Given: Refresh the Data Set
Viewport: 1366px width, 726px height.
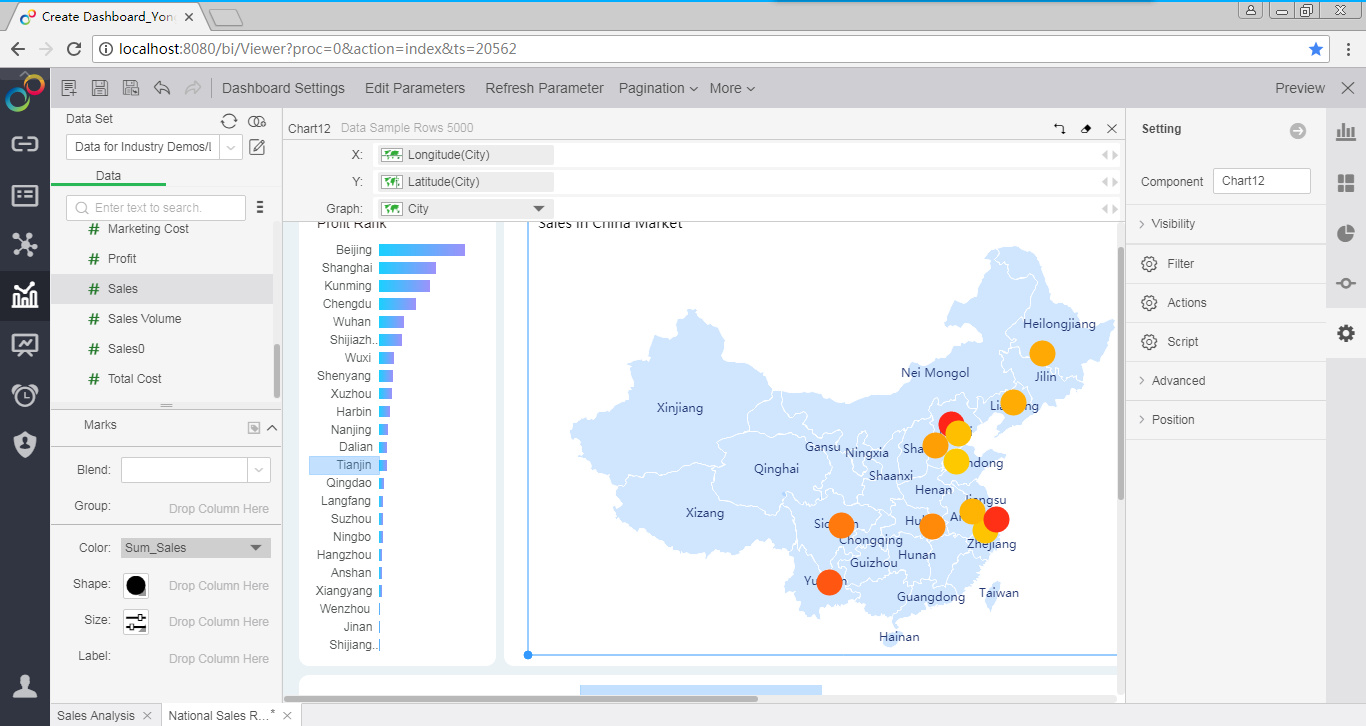Looking at the screenshot, I should tap(229, 121).
